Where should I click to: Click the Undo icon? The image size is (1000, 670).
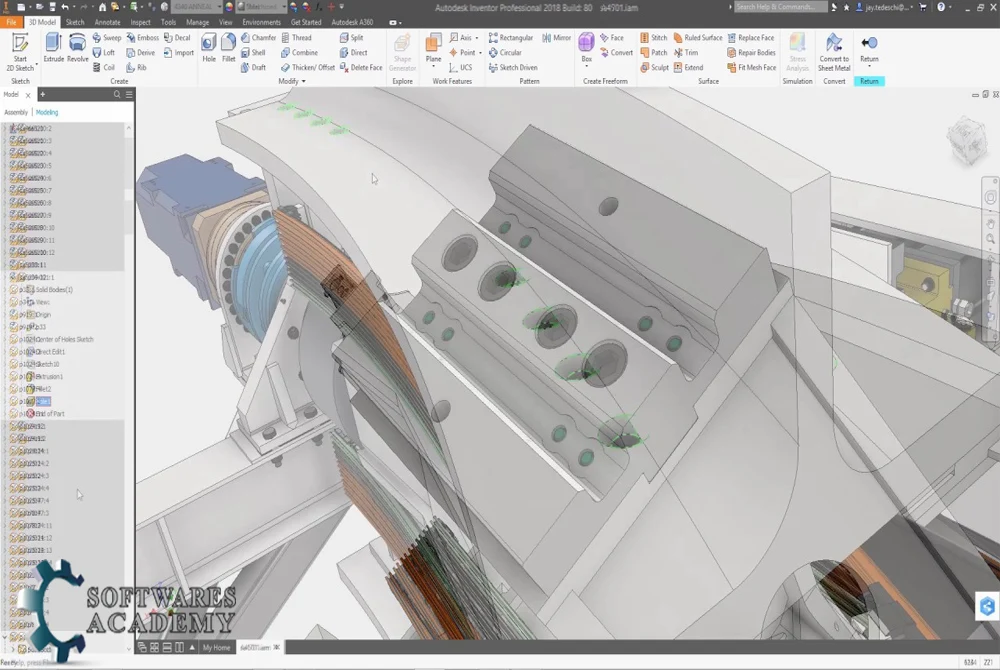click(64, 7)
